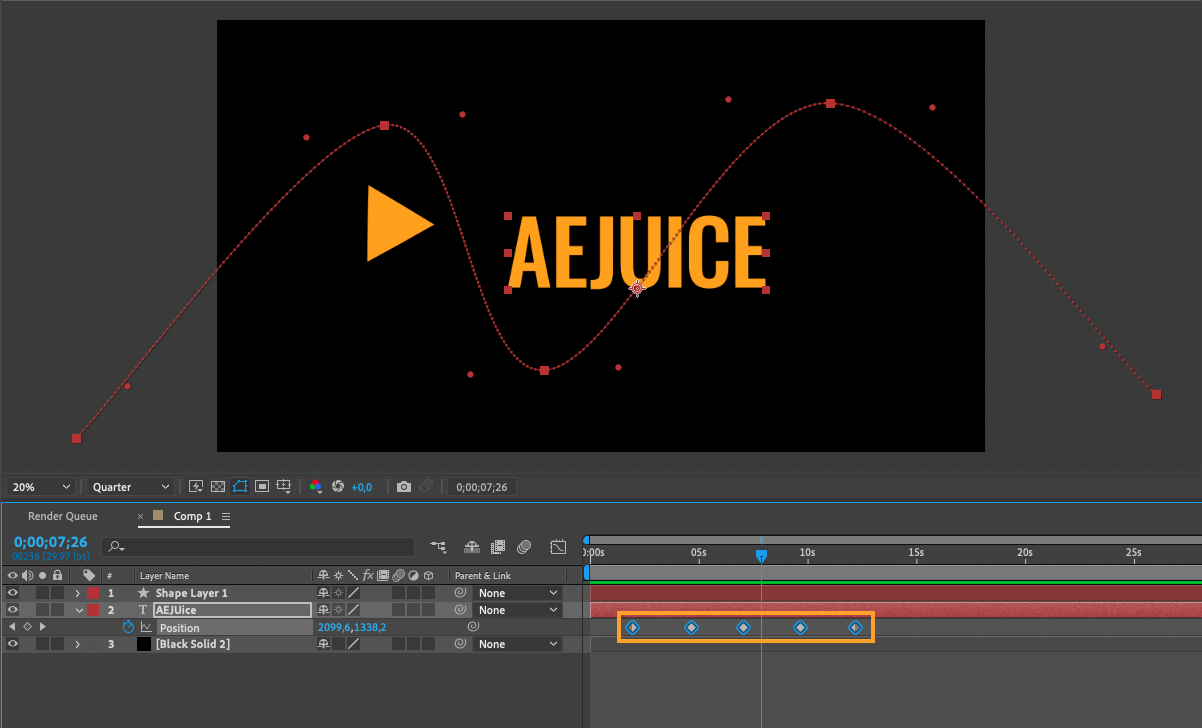This screenshot has height=728, width=1202.
Task: Take a snapshot with camera icon
Action: tap(404, 487)
